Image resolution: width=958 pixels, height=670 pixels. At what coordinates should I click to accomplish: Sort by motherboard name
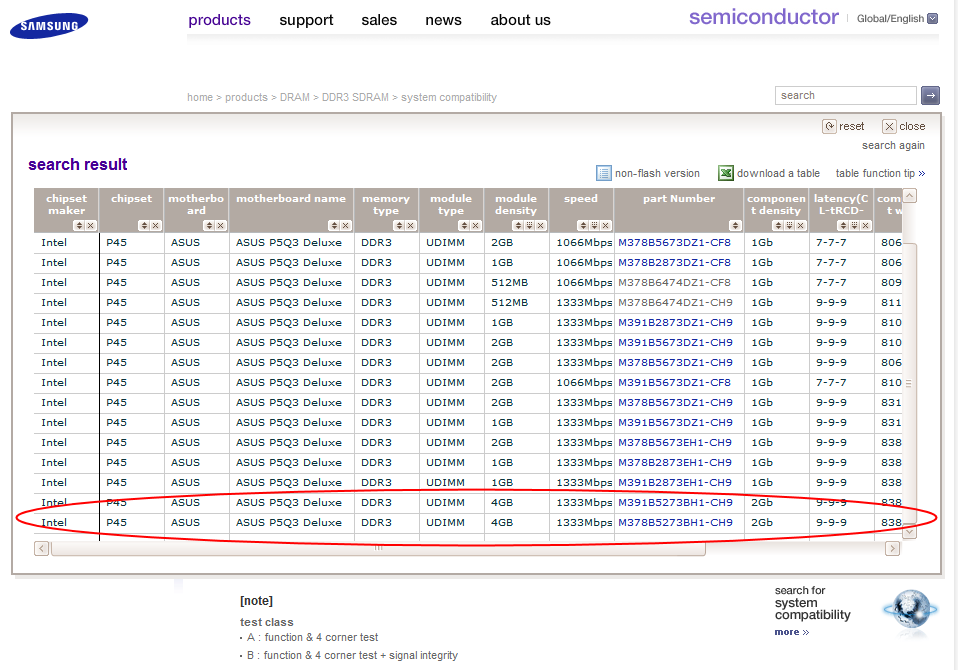pyautogui.click(x=334, y=225)
